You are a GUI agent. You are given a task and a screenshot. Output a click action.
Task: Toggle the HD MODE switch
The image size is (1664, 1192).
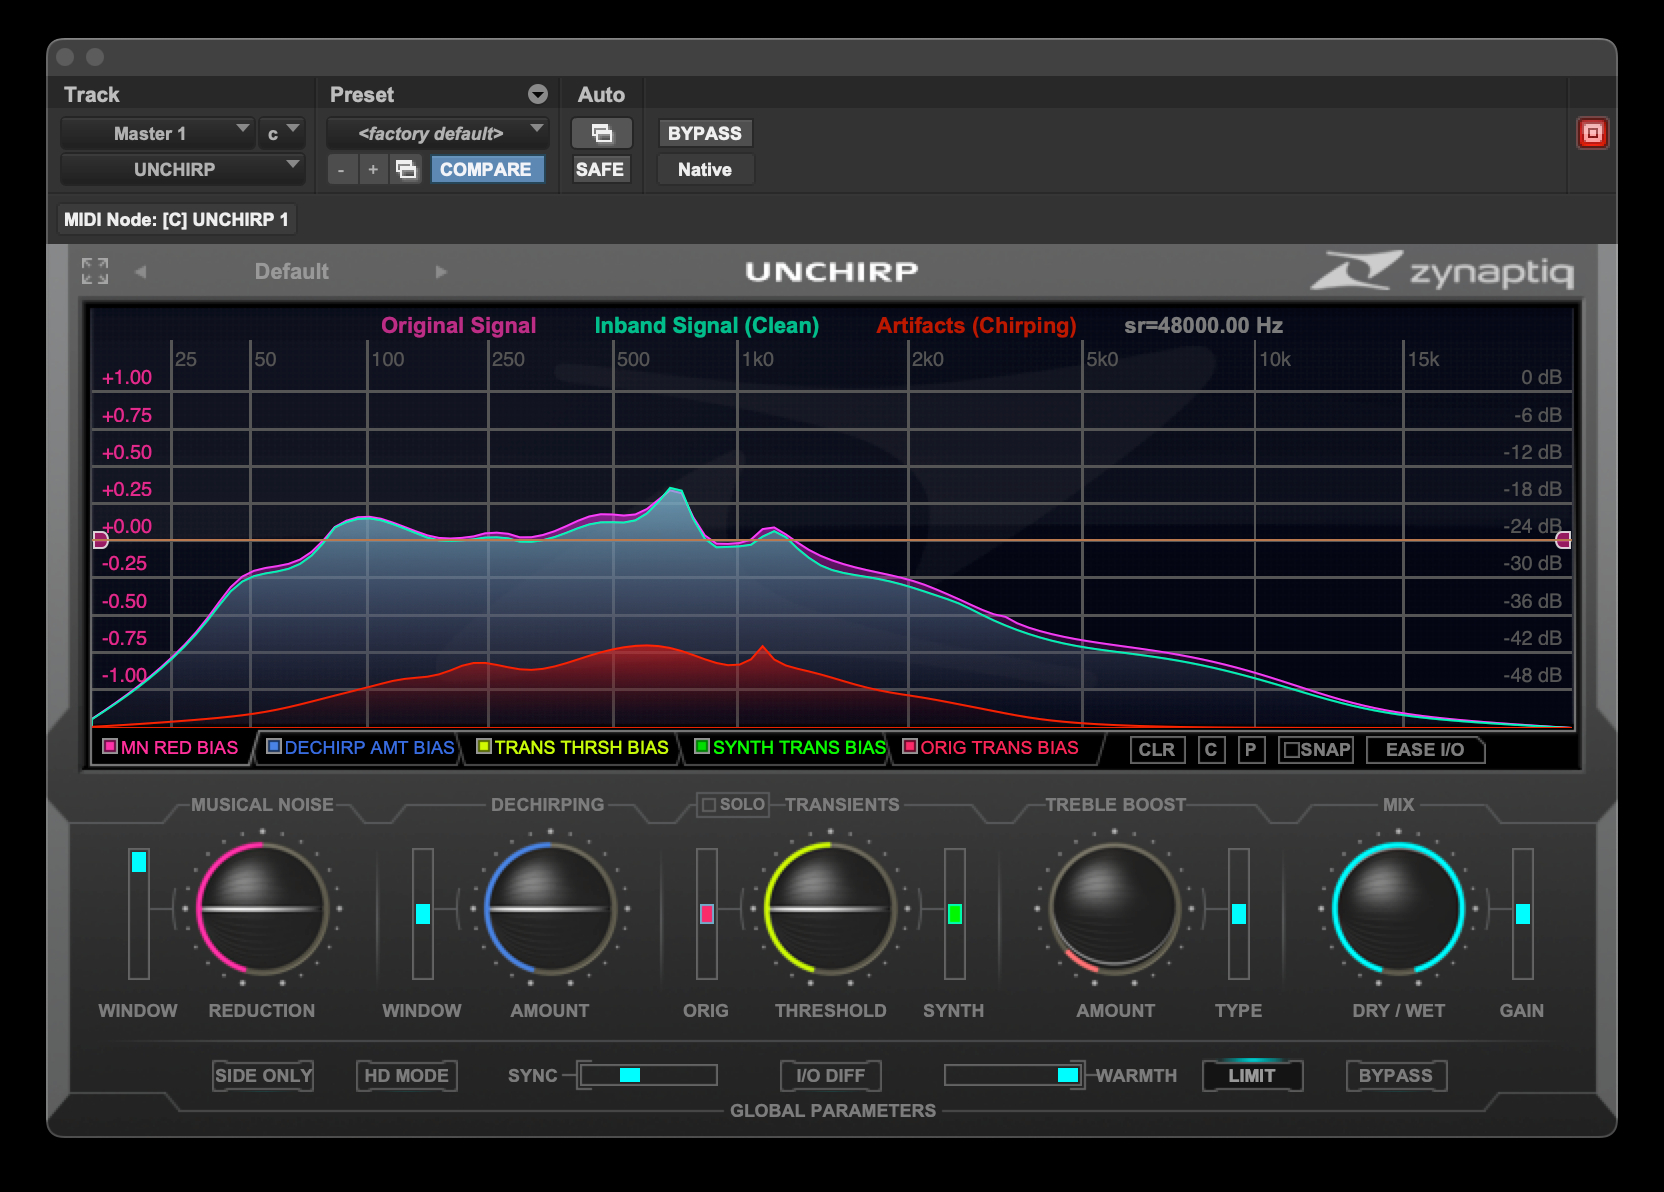pos(406,1076)
